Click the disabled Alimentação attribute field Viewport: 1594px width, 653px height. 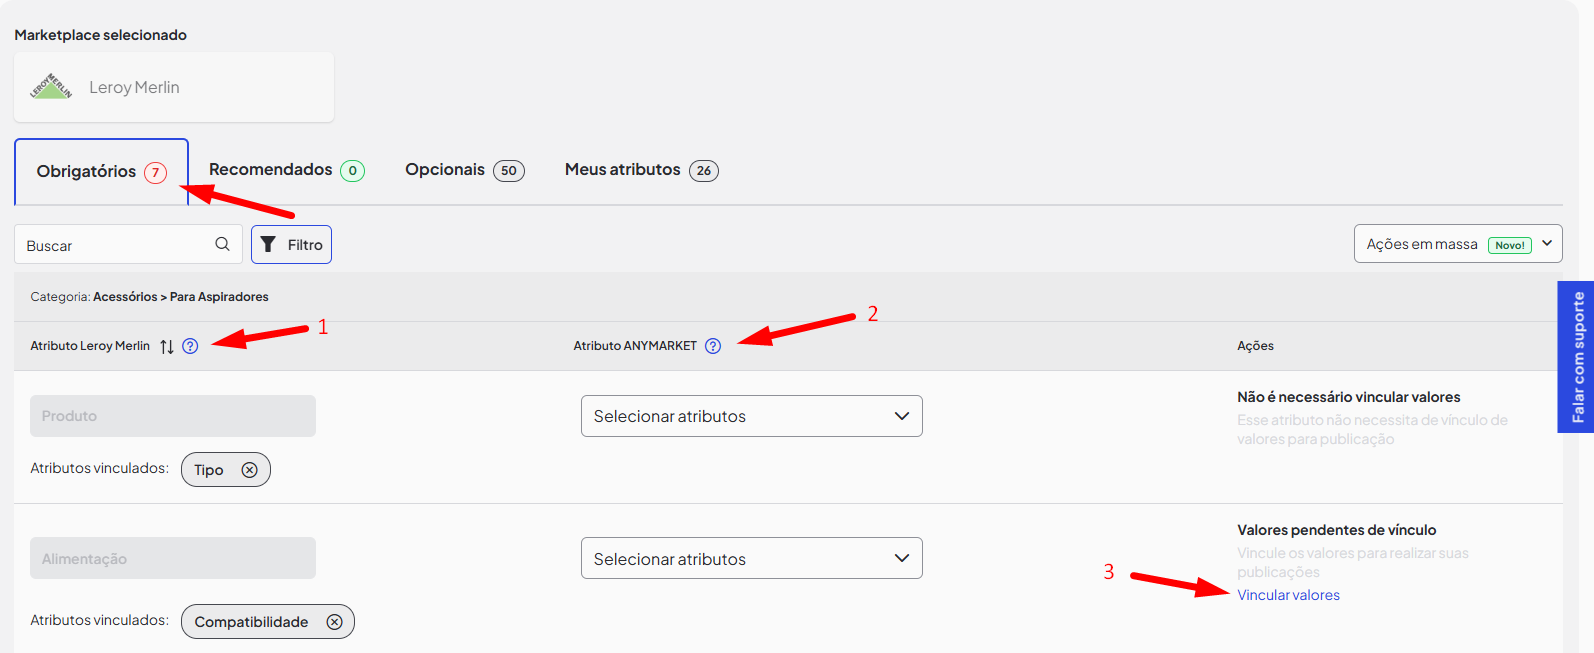pos(173,559)
